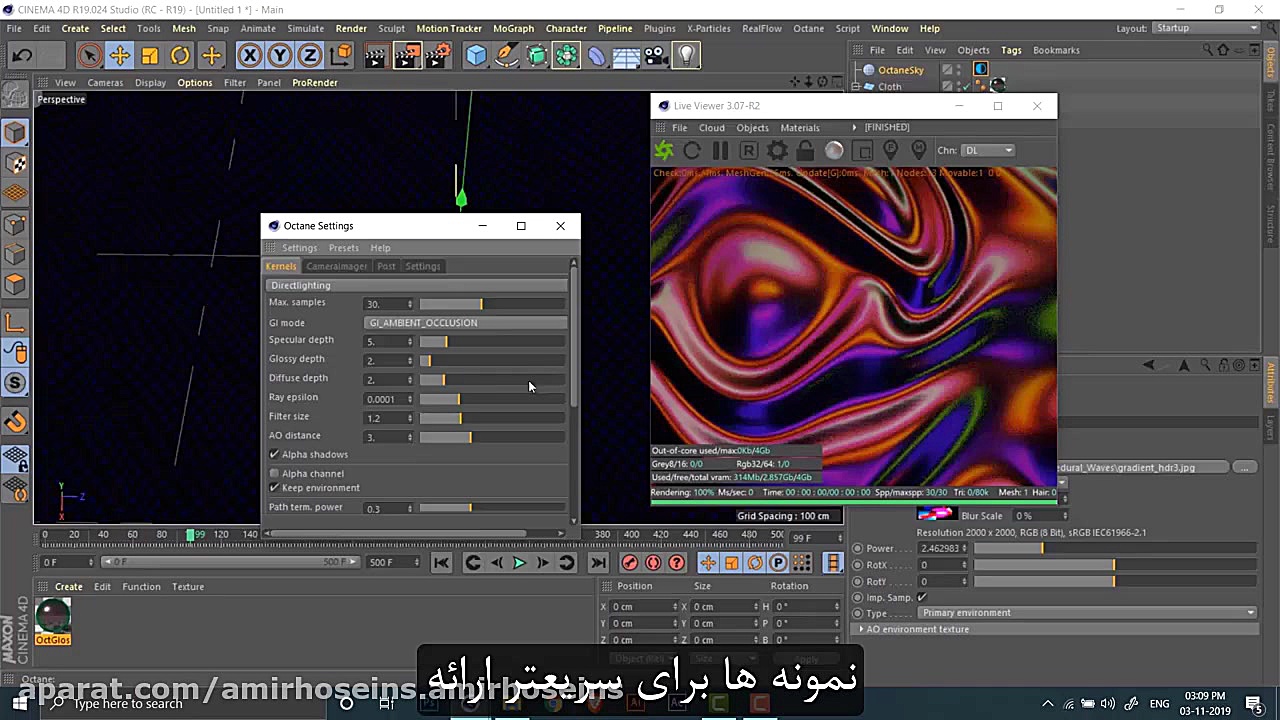Select the spline Pen tool
The width and height of the screenshot is (1280, 720).
(x=506, y=56)
